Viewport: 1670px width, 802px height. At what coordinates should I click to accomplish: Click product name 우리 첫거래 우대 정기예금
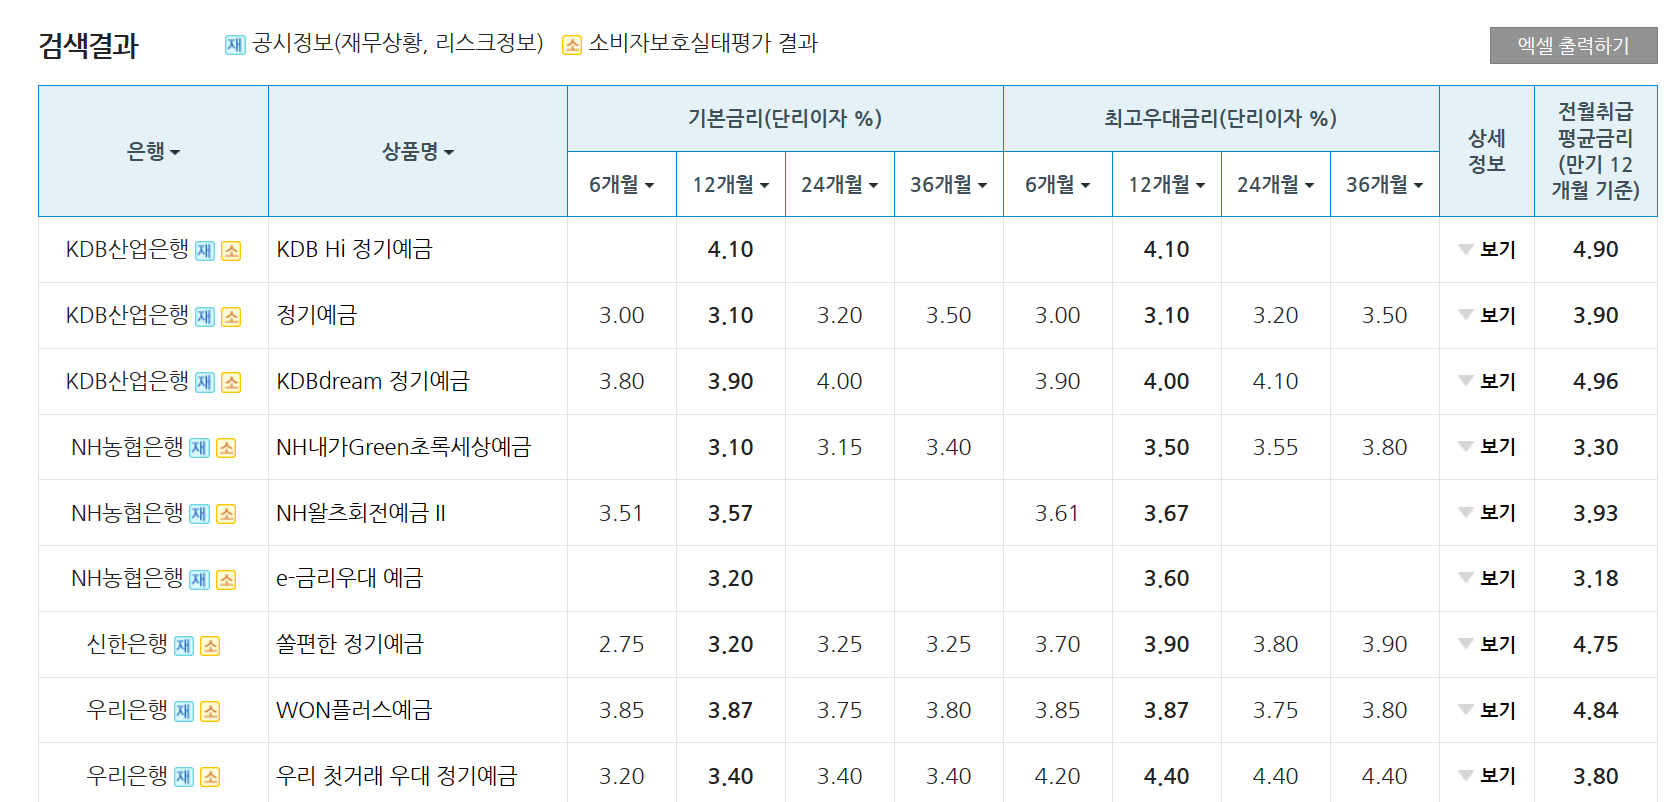[396, 776]
